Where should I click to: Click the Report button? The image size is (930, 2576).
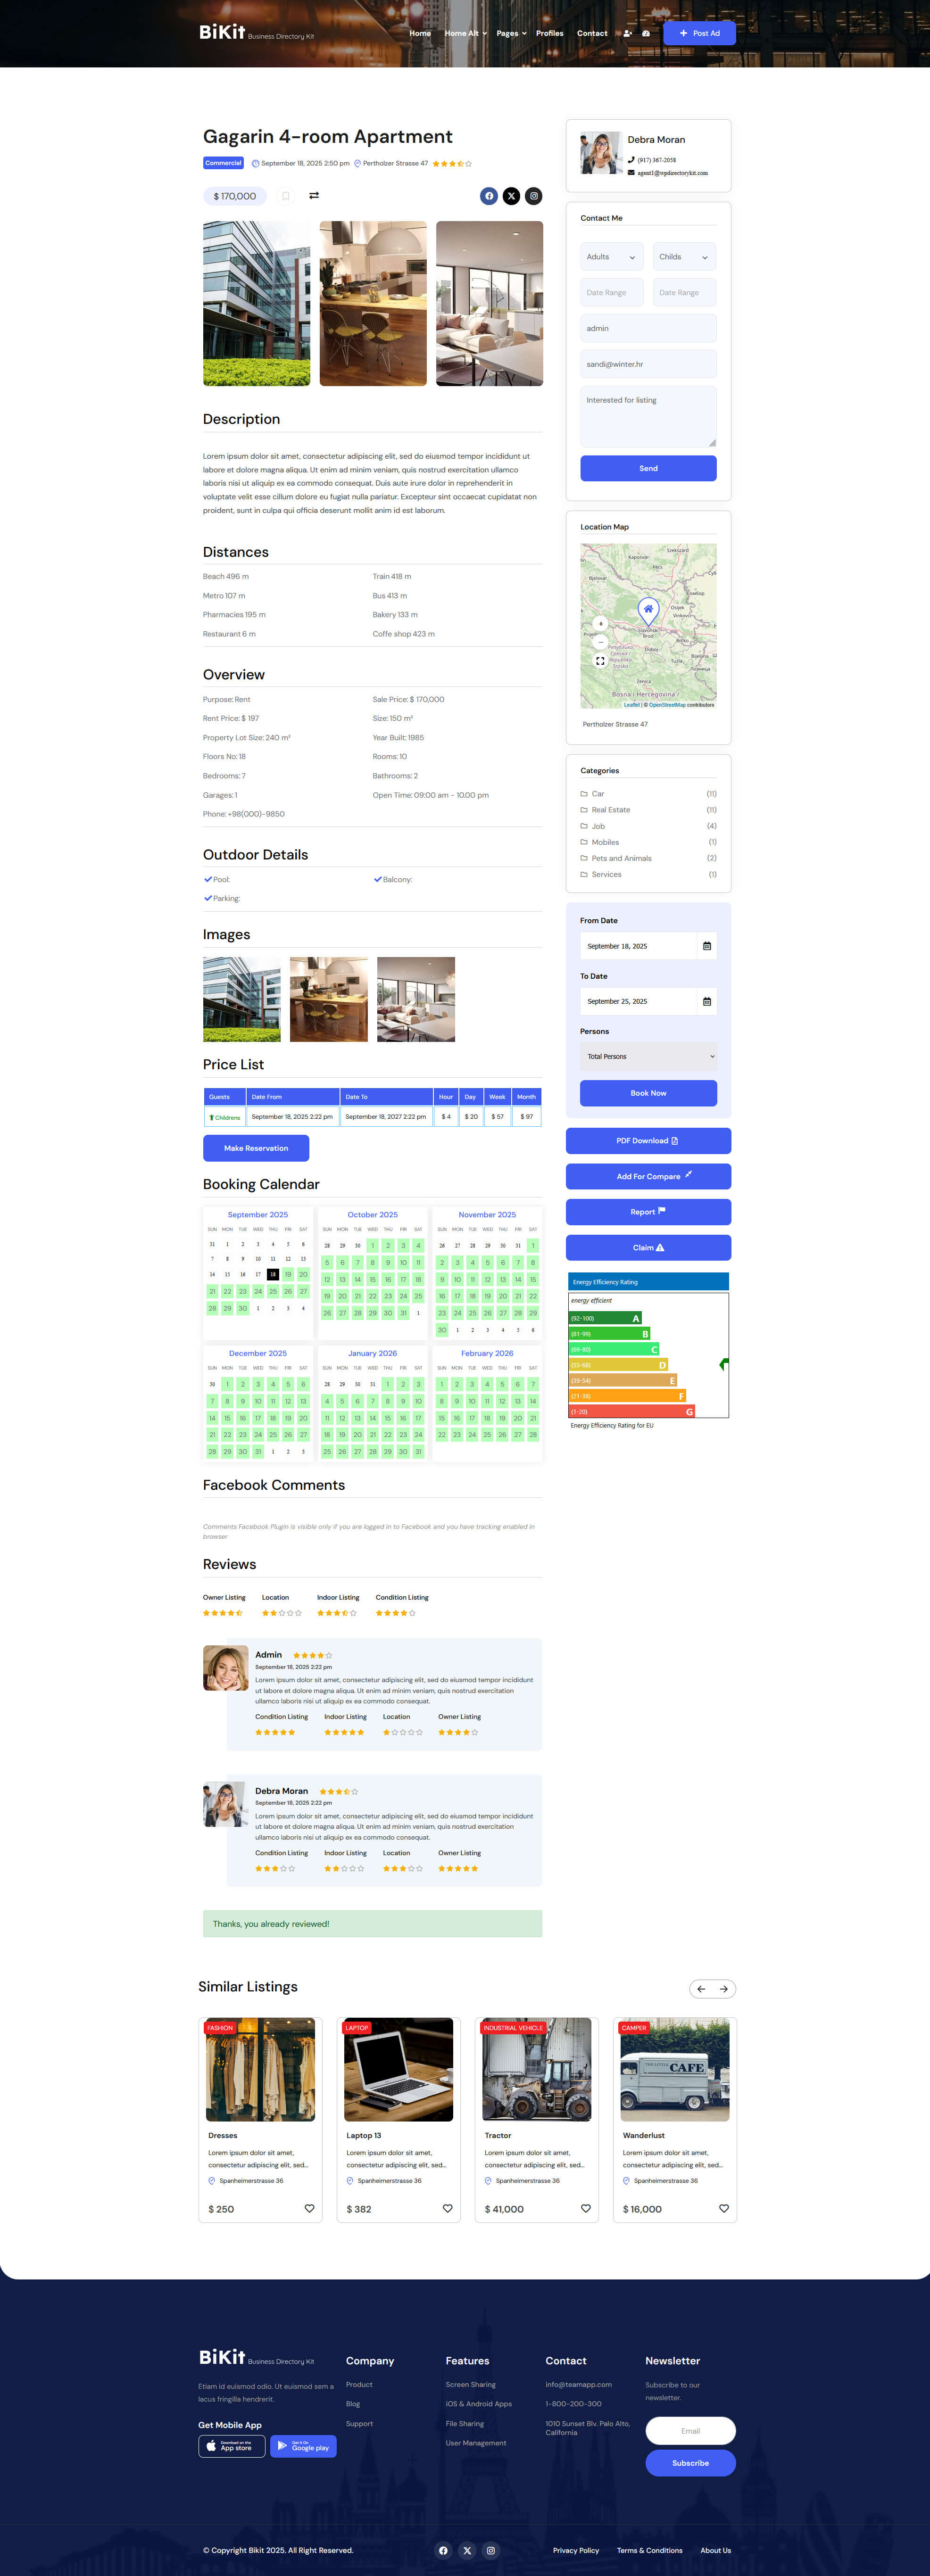point(648,1212)
